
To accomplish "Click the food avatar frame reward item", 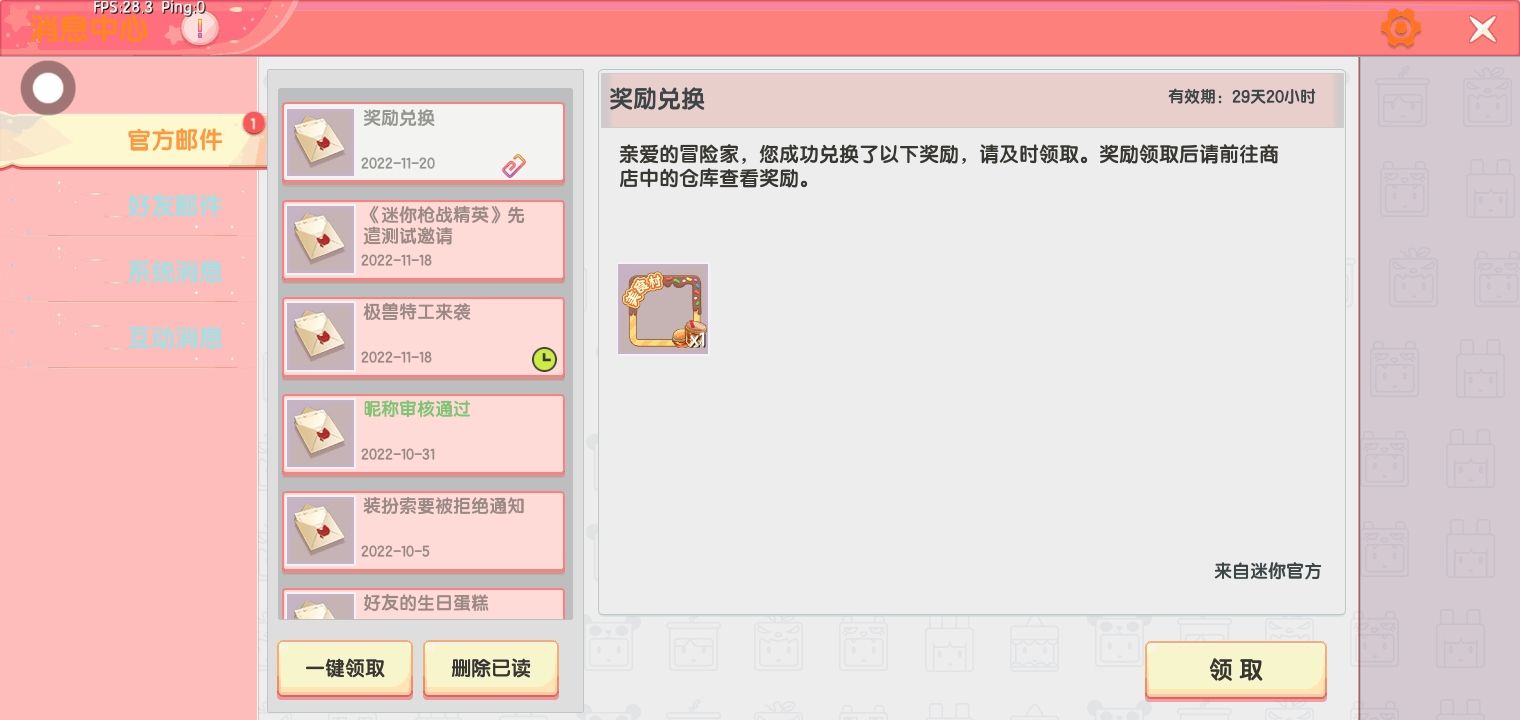I will pyautogui.click(x=663, y=309).
